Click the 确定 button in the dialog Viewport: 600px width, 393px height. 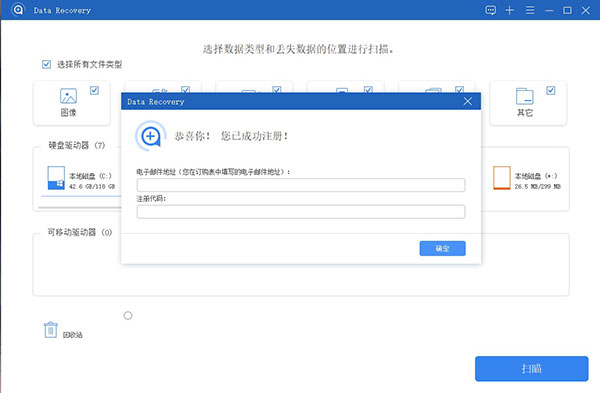click(x=442, y=248)
